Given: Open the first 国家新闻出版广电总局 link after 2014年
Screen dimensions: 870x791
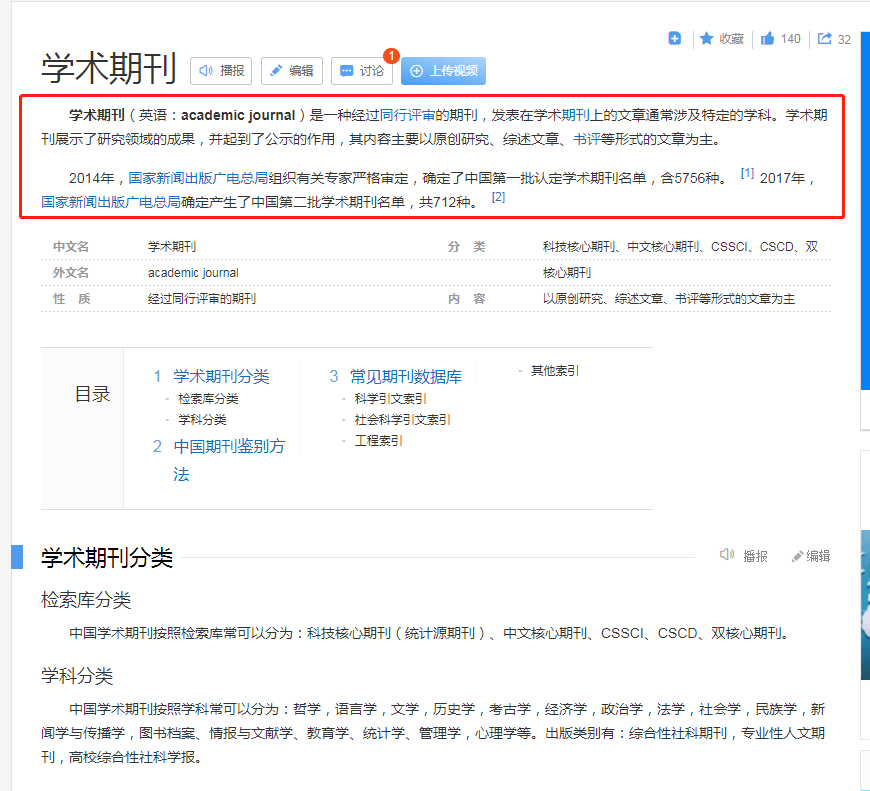Looking at the screenshot, I should click(x=198, y=178).
